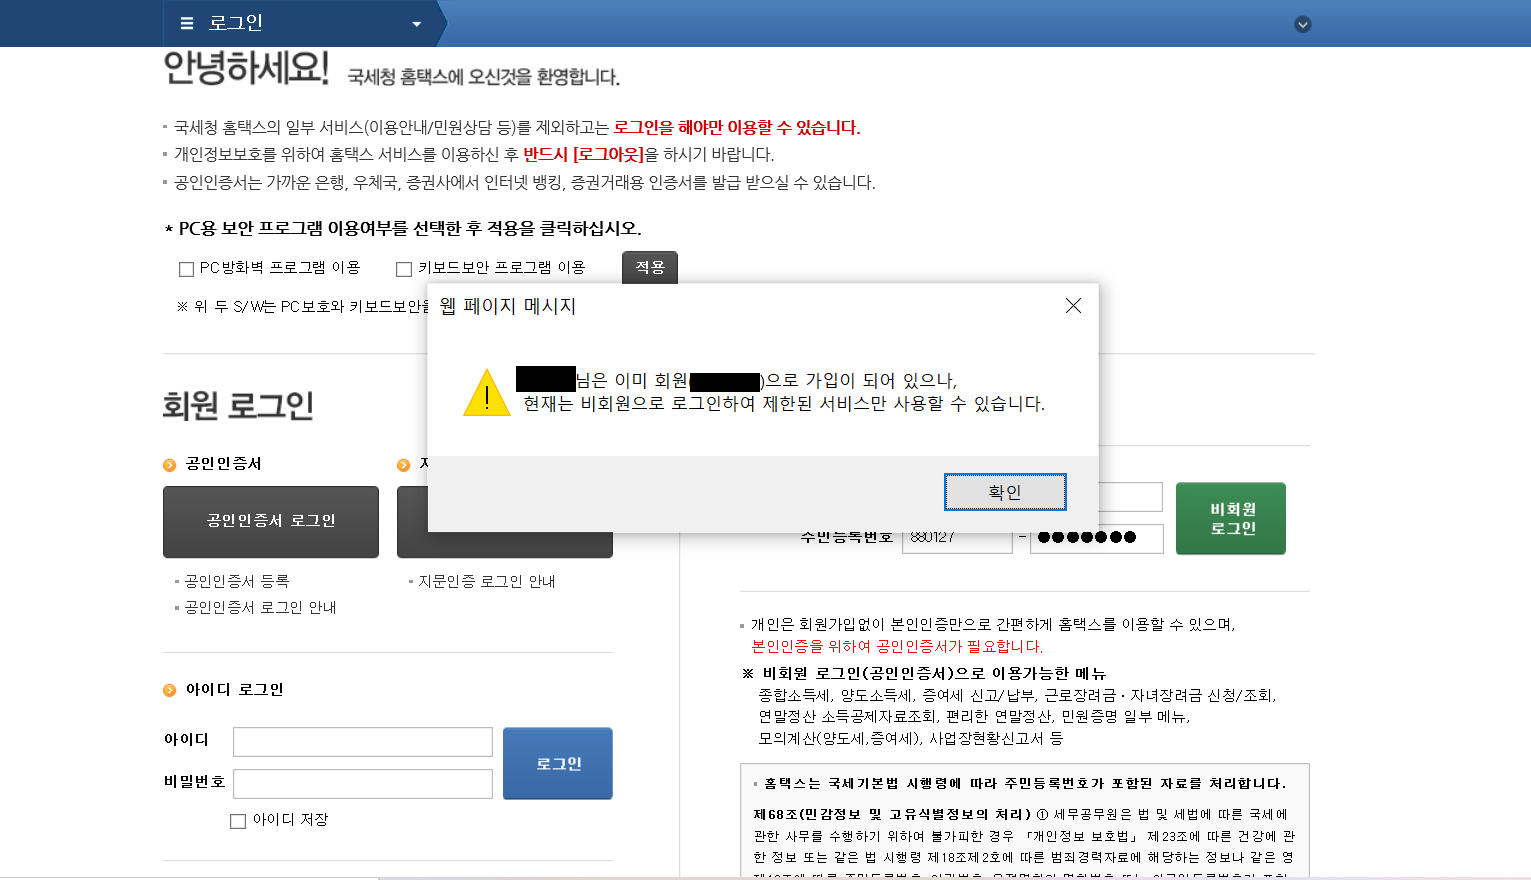Screen dimensions: 1531x880
Task: Click the 비밀번호 input field
Action: (x=363, y=784)
